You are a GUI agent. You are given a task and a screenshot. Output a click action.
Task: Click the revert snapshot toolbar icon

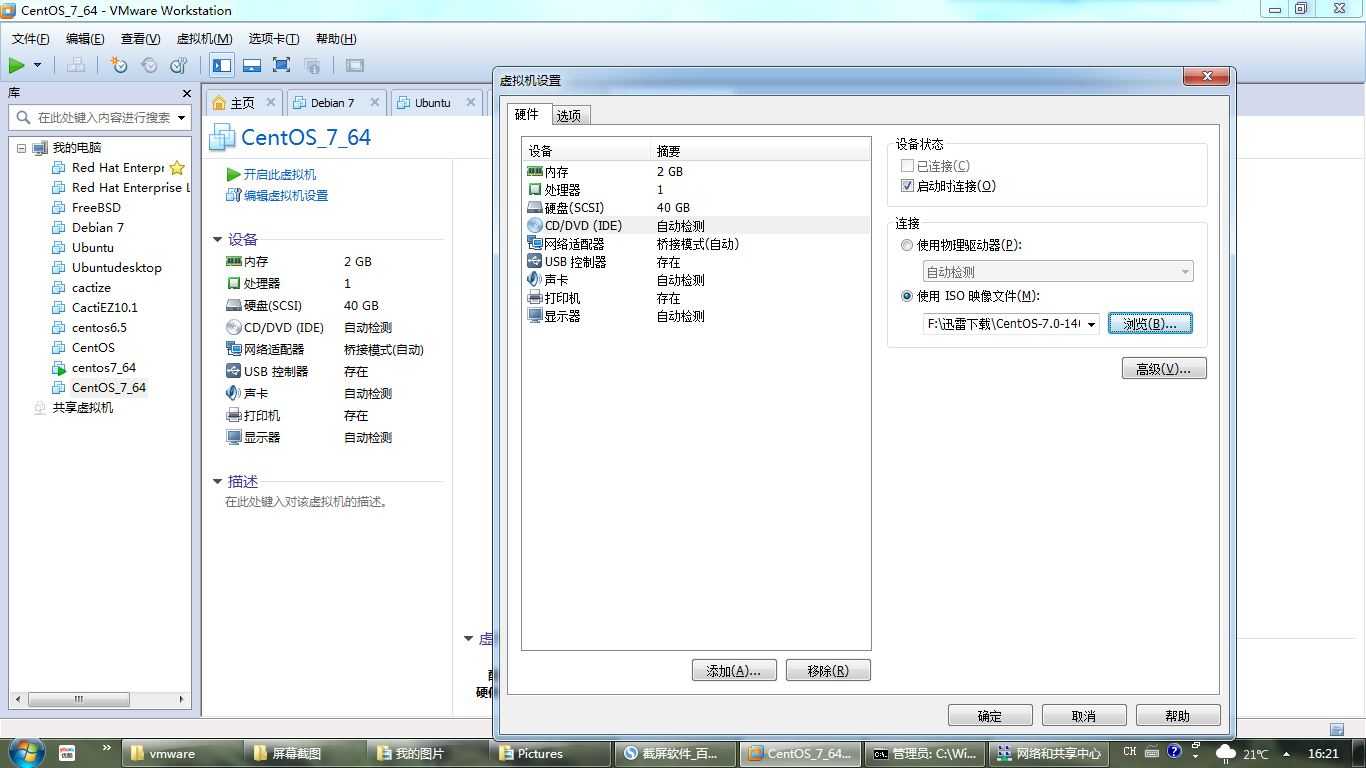pyautogui.click(x=149, y=65)
